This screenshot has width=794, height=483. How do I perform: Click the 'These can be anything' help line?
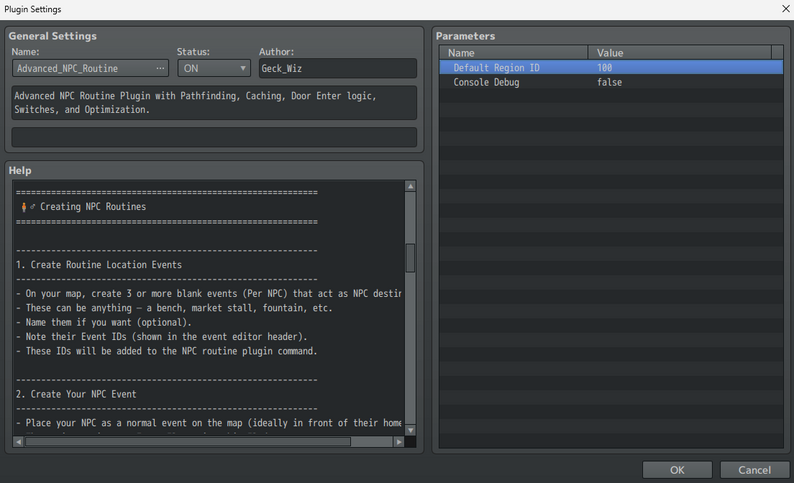(x=174, y=308)
